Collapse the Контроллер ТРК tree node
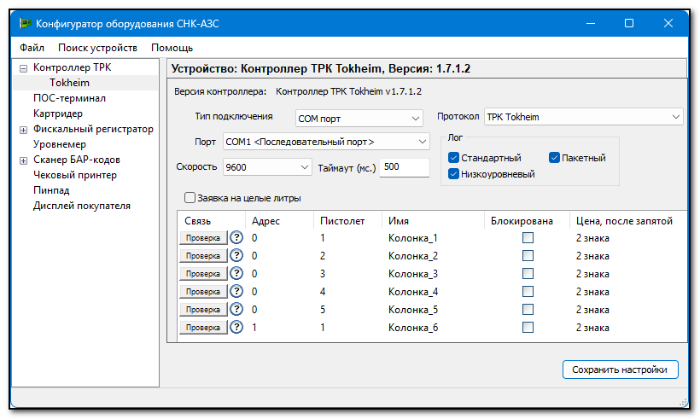Screen dimensions: 700x419 tap(23, 68)
